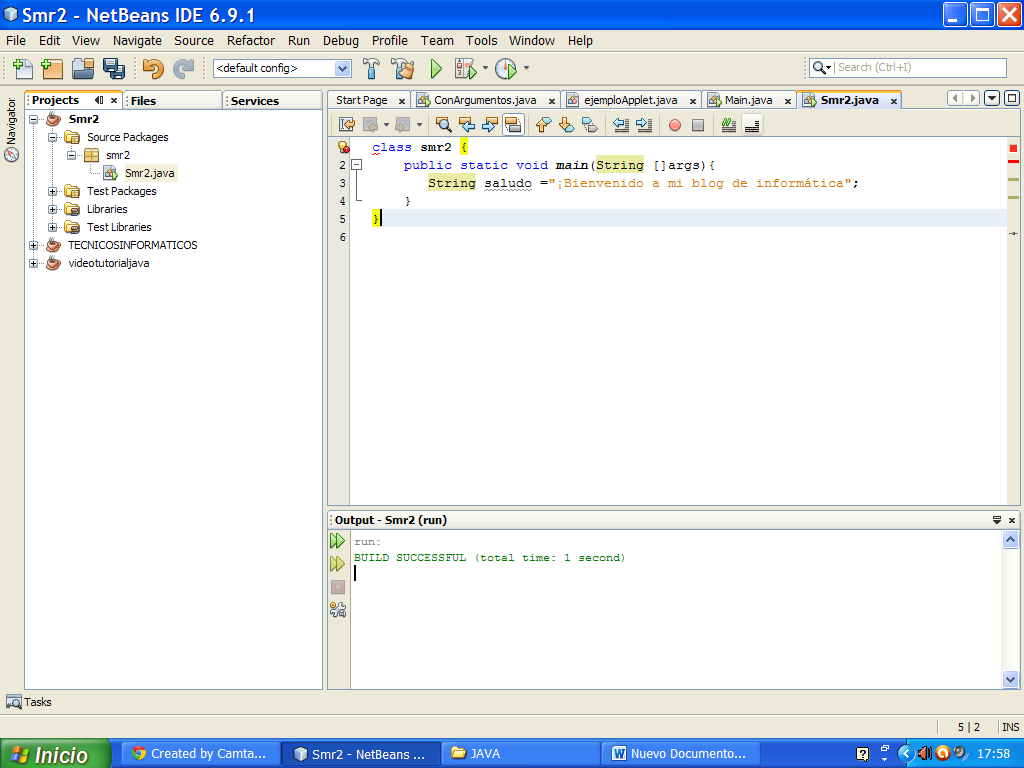
Task: Open the Inicio start button
Action: coord(56,754)
